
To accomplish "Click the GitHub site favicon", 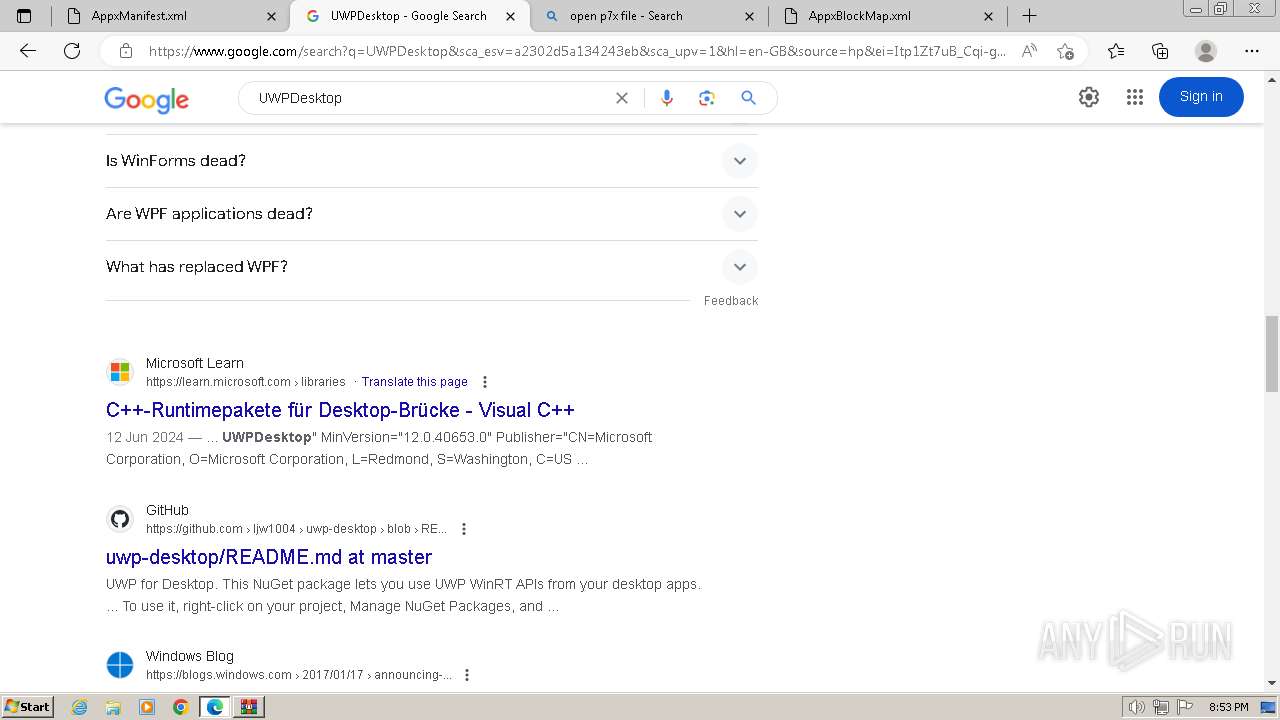I will click(x=120, y=519).
